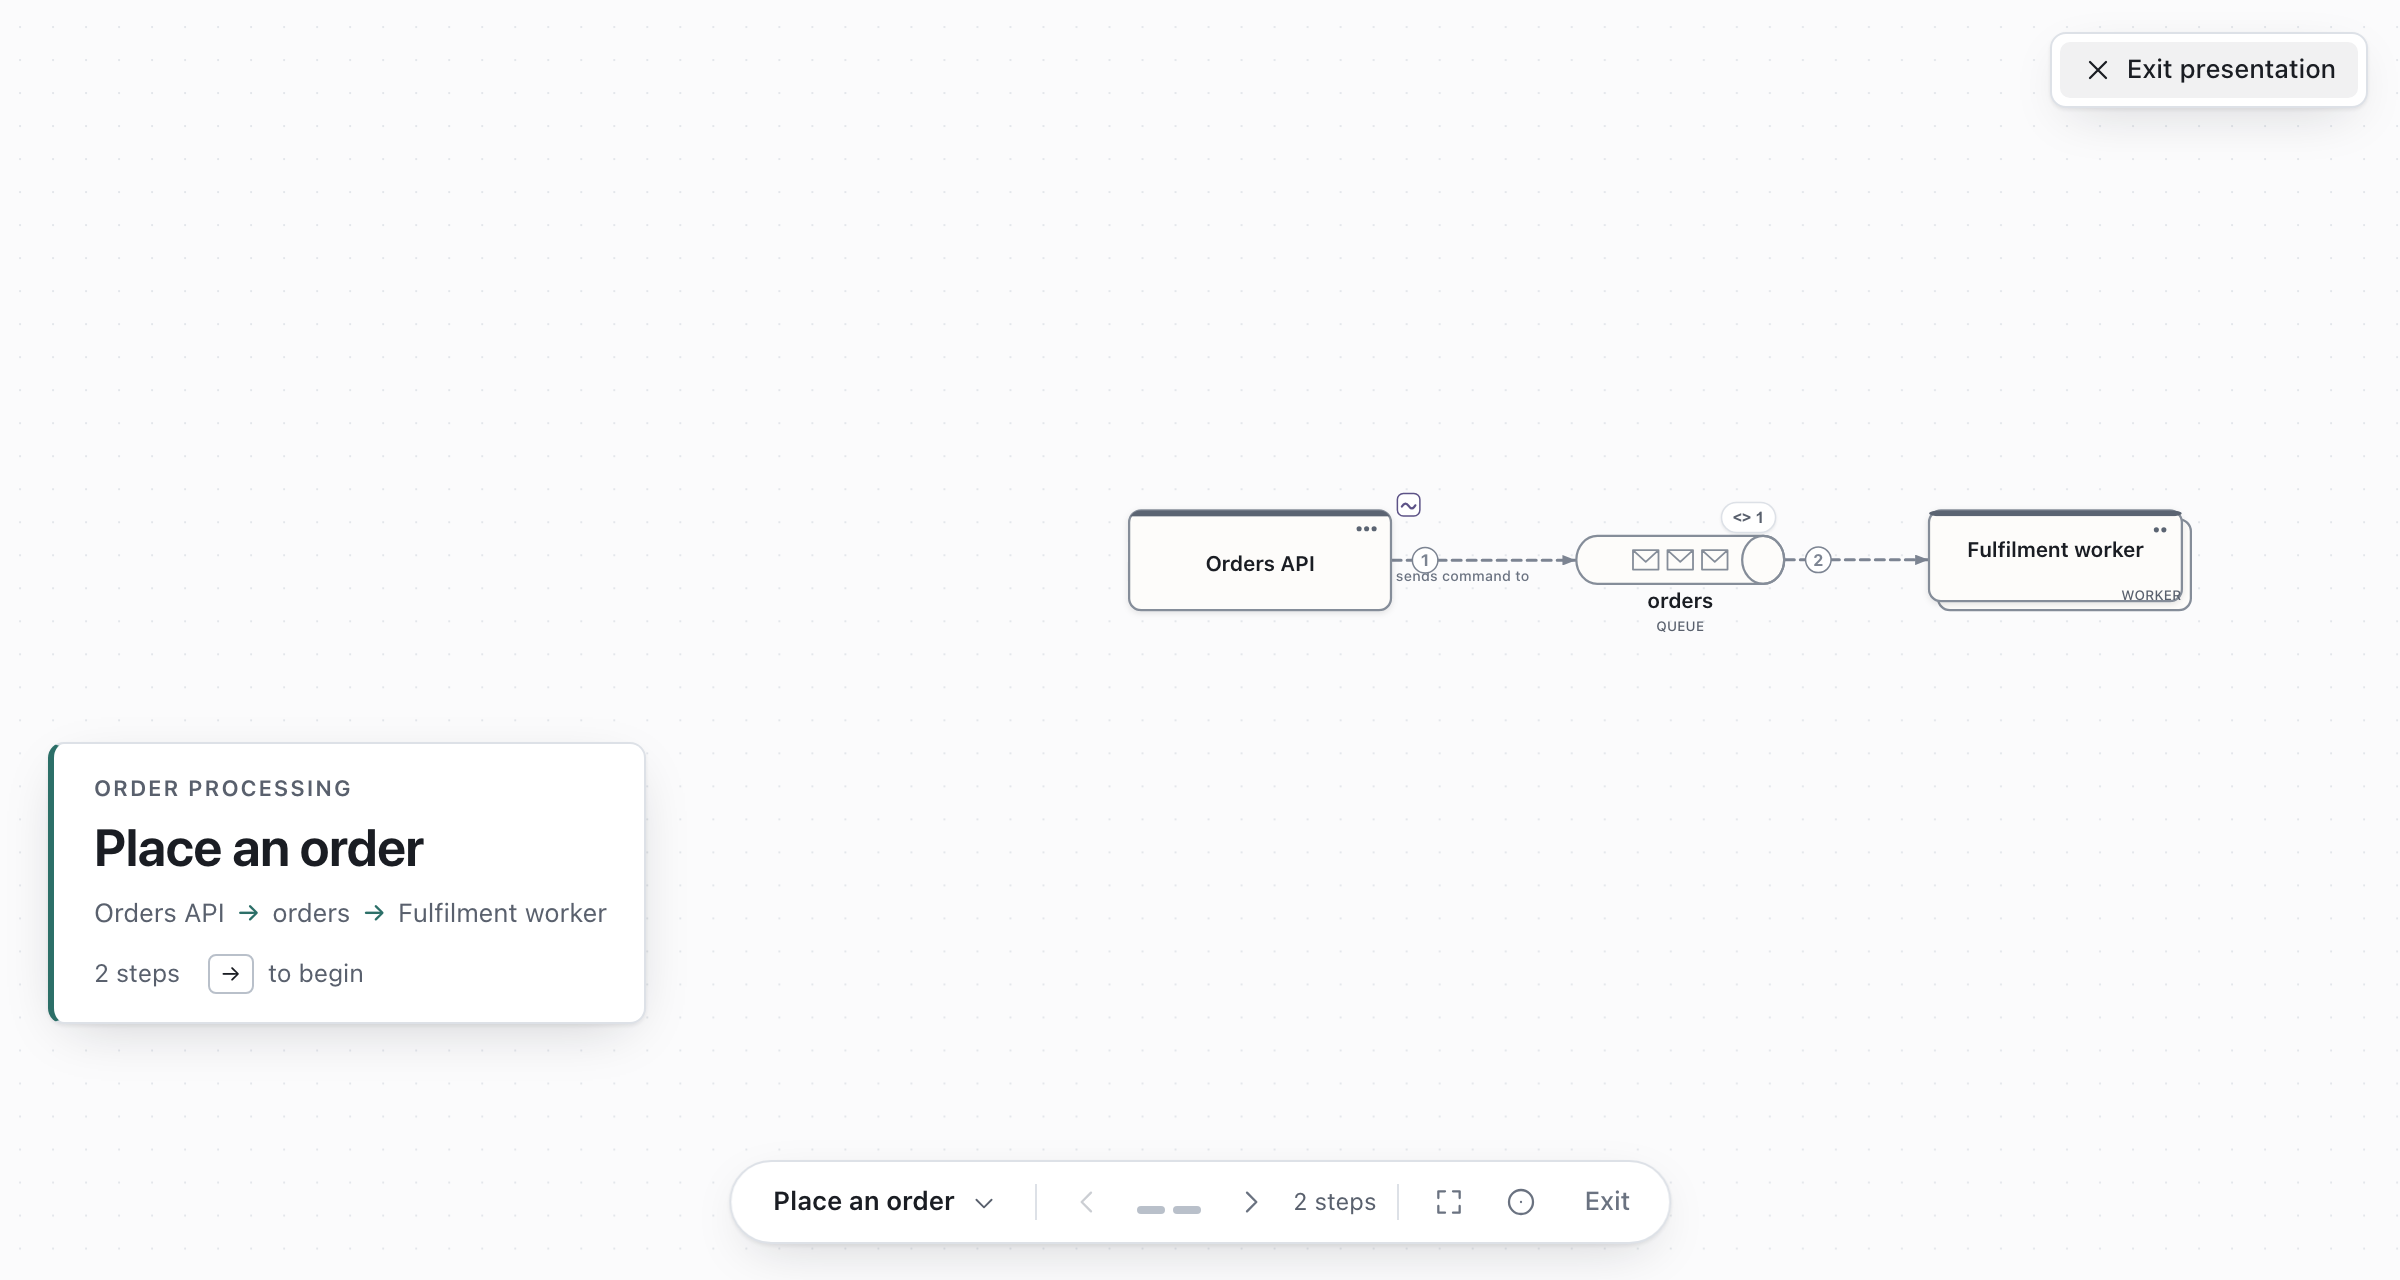Screen dimensions: 2400x1280
Task: Advance to next step arrow
Action: click(1250, 1202)
